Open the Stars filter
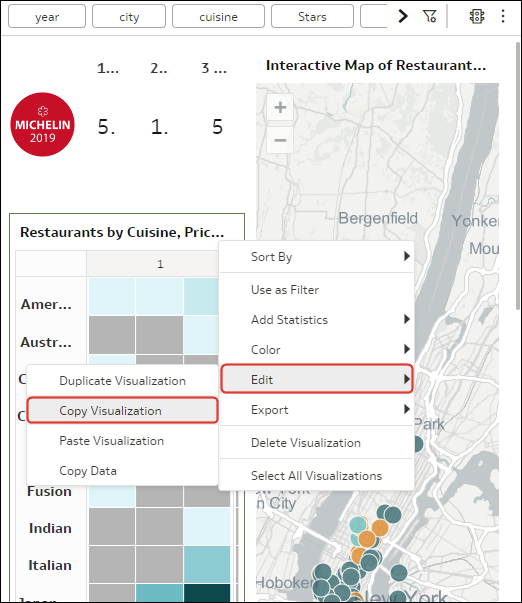Image resolution: width=522 pixels, height=603 pixels. (x=312, y=16)
